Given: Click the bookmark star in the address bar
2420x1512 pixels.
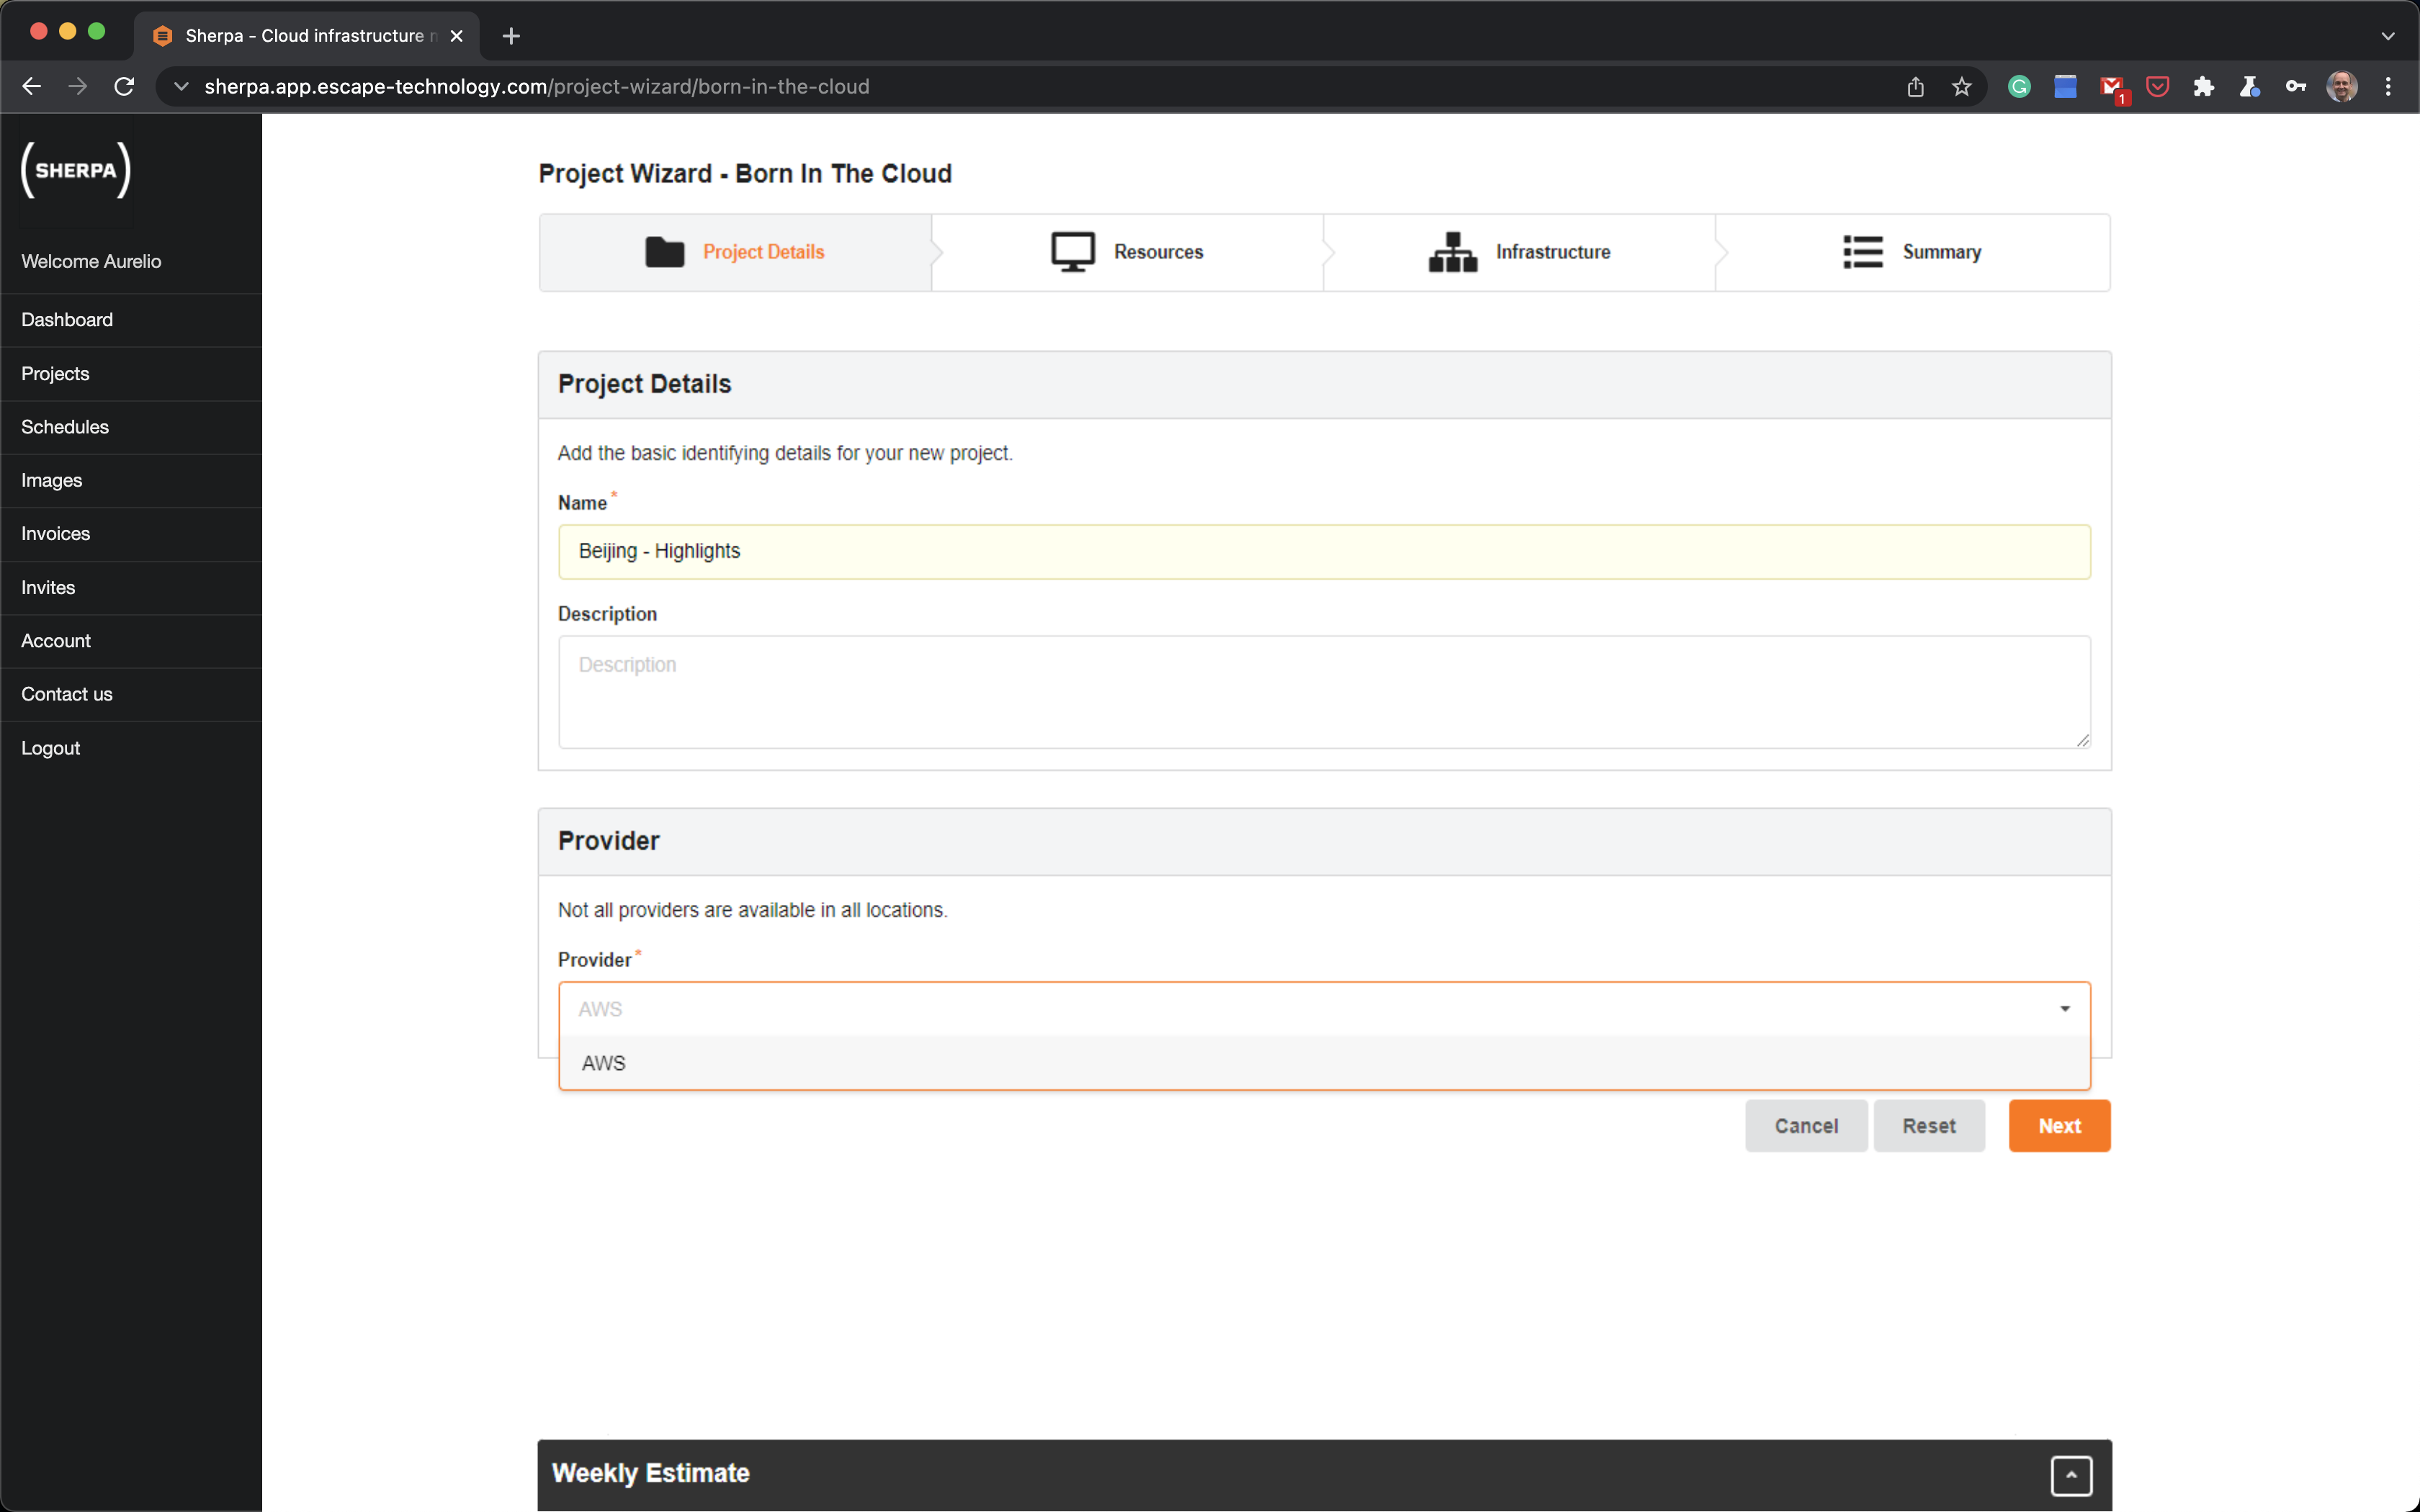Looking at the screenshot, I should (x=1961, y=86).
